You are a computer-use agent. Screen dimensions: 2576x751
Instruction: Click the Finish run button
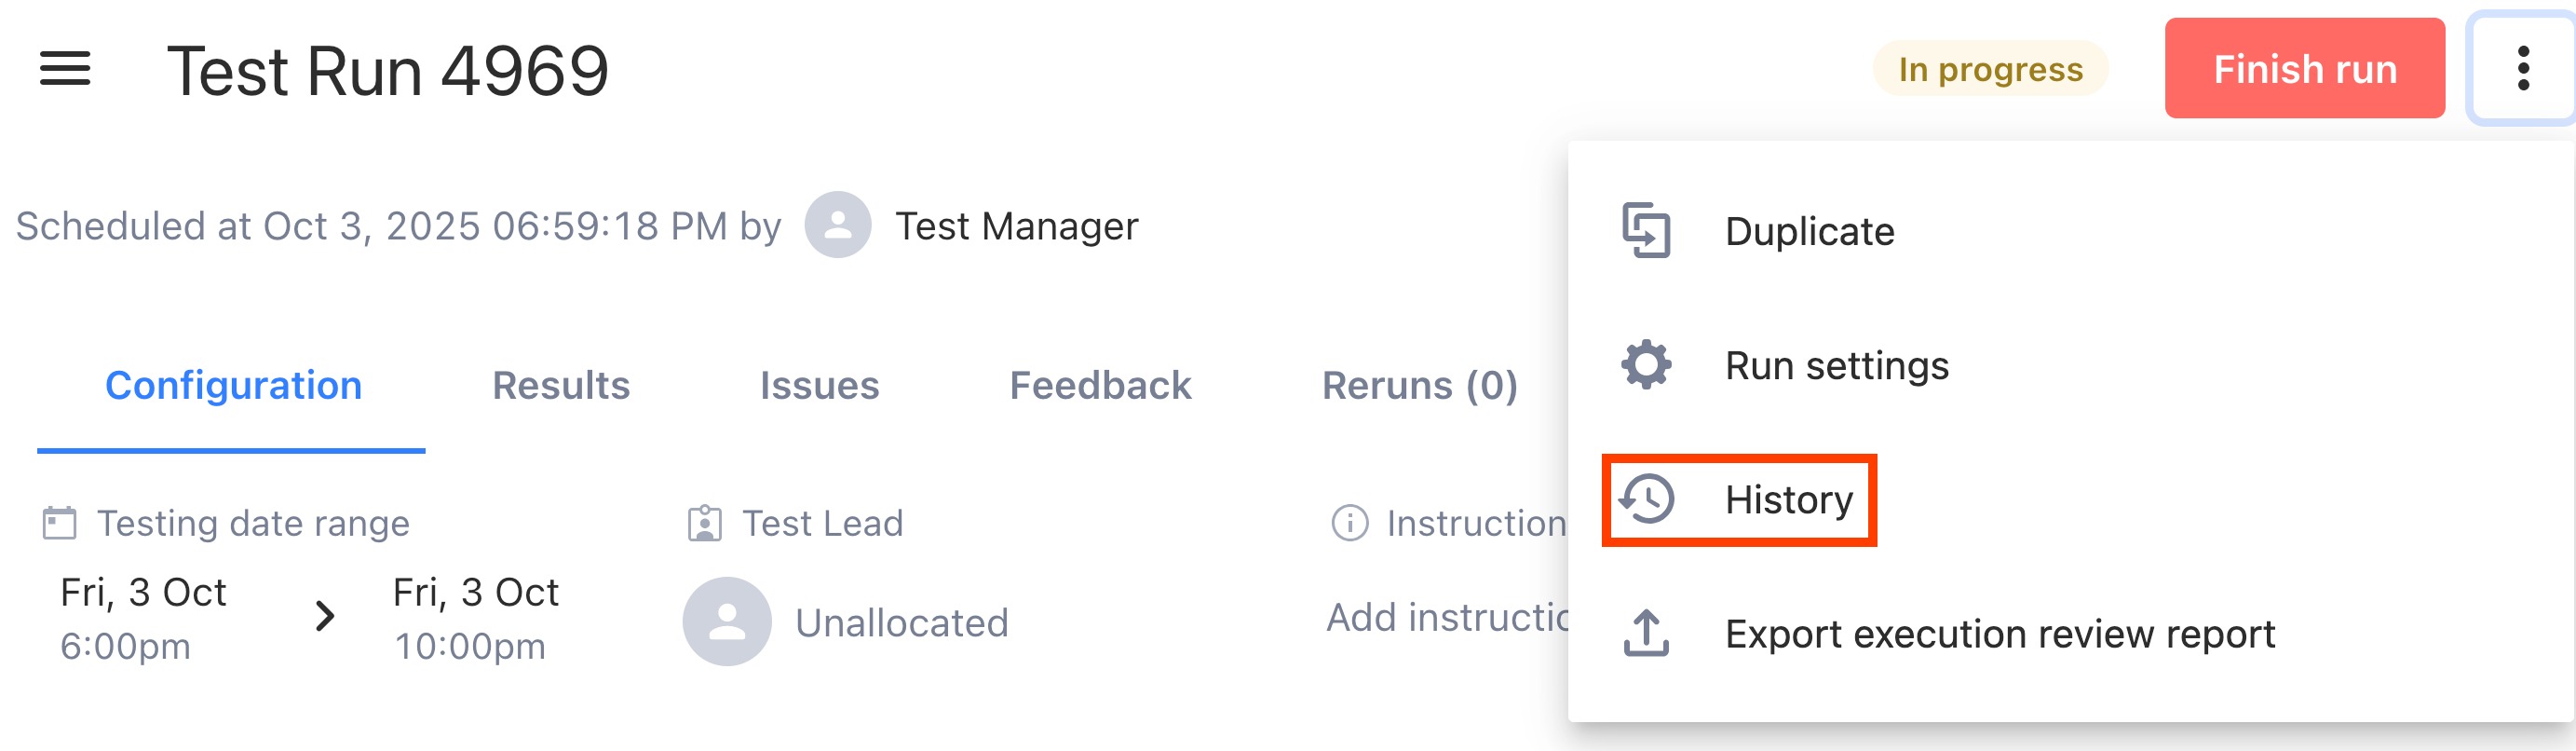pyautogui.click(x=2305, y=68)
